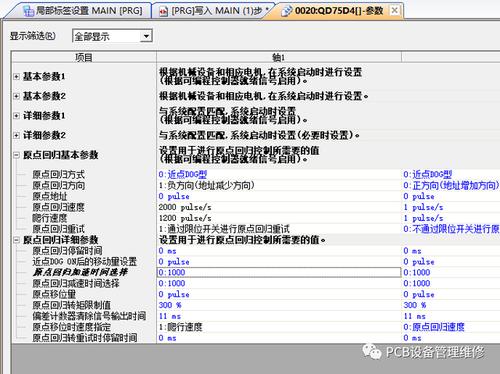Click axis 1 value 1200 pulse/s
Screen dimensions: 500x374
click(185, 218)
